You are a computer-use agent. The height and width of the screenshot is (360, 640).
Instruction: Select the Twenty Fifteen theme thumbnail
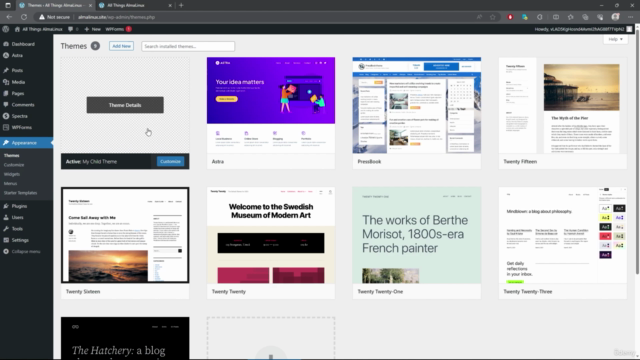coord(562,105)
